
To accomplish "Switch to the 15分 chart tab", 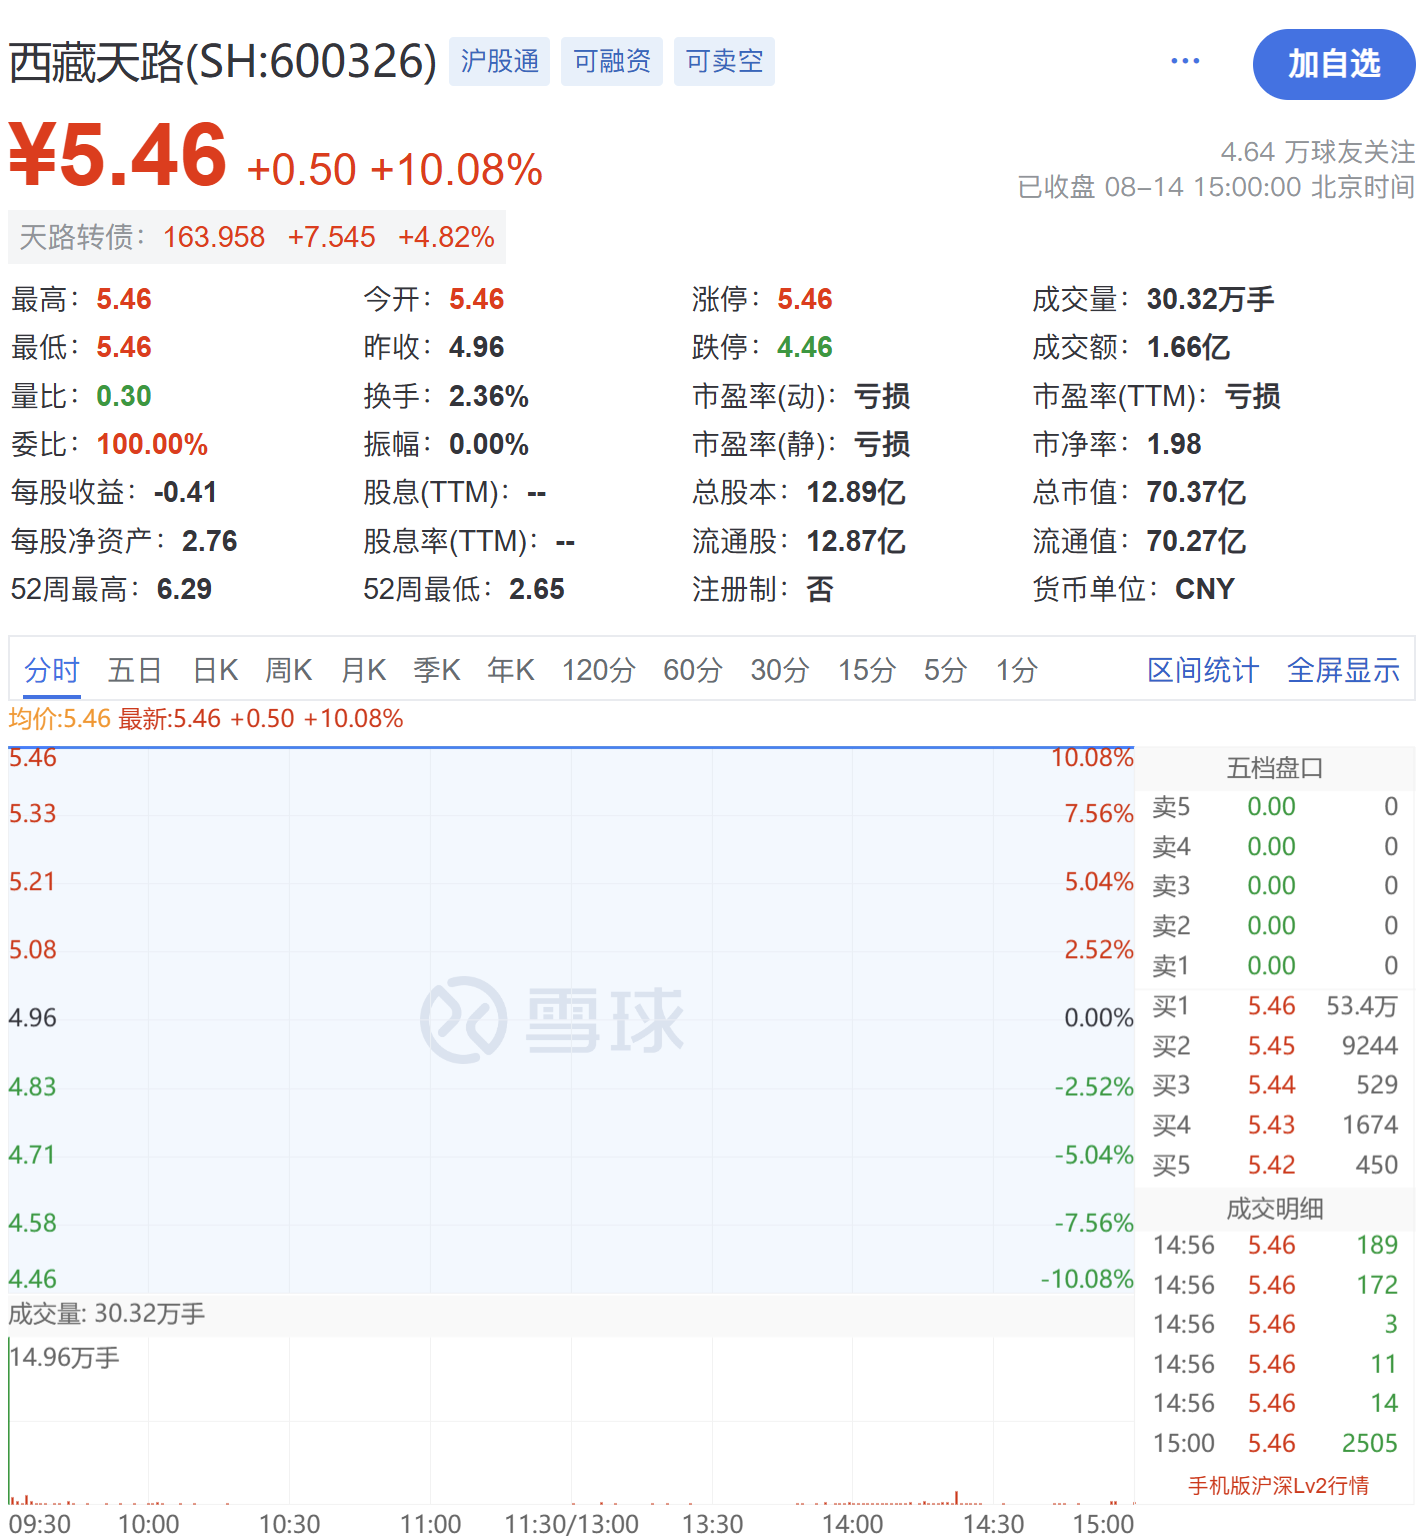I will click(867, 670).
